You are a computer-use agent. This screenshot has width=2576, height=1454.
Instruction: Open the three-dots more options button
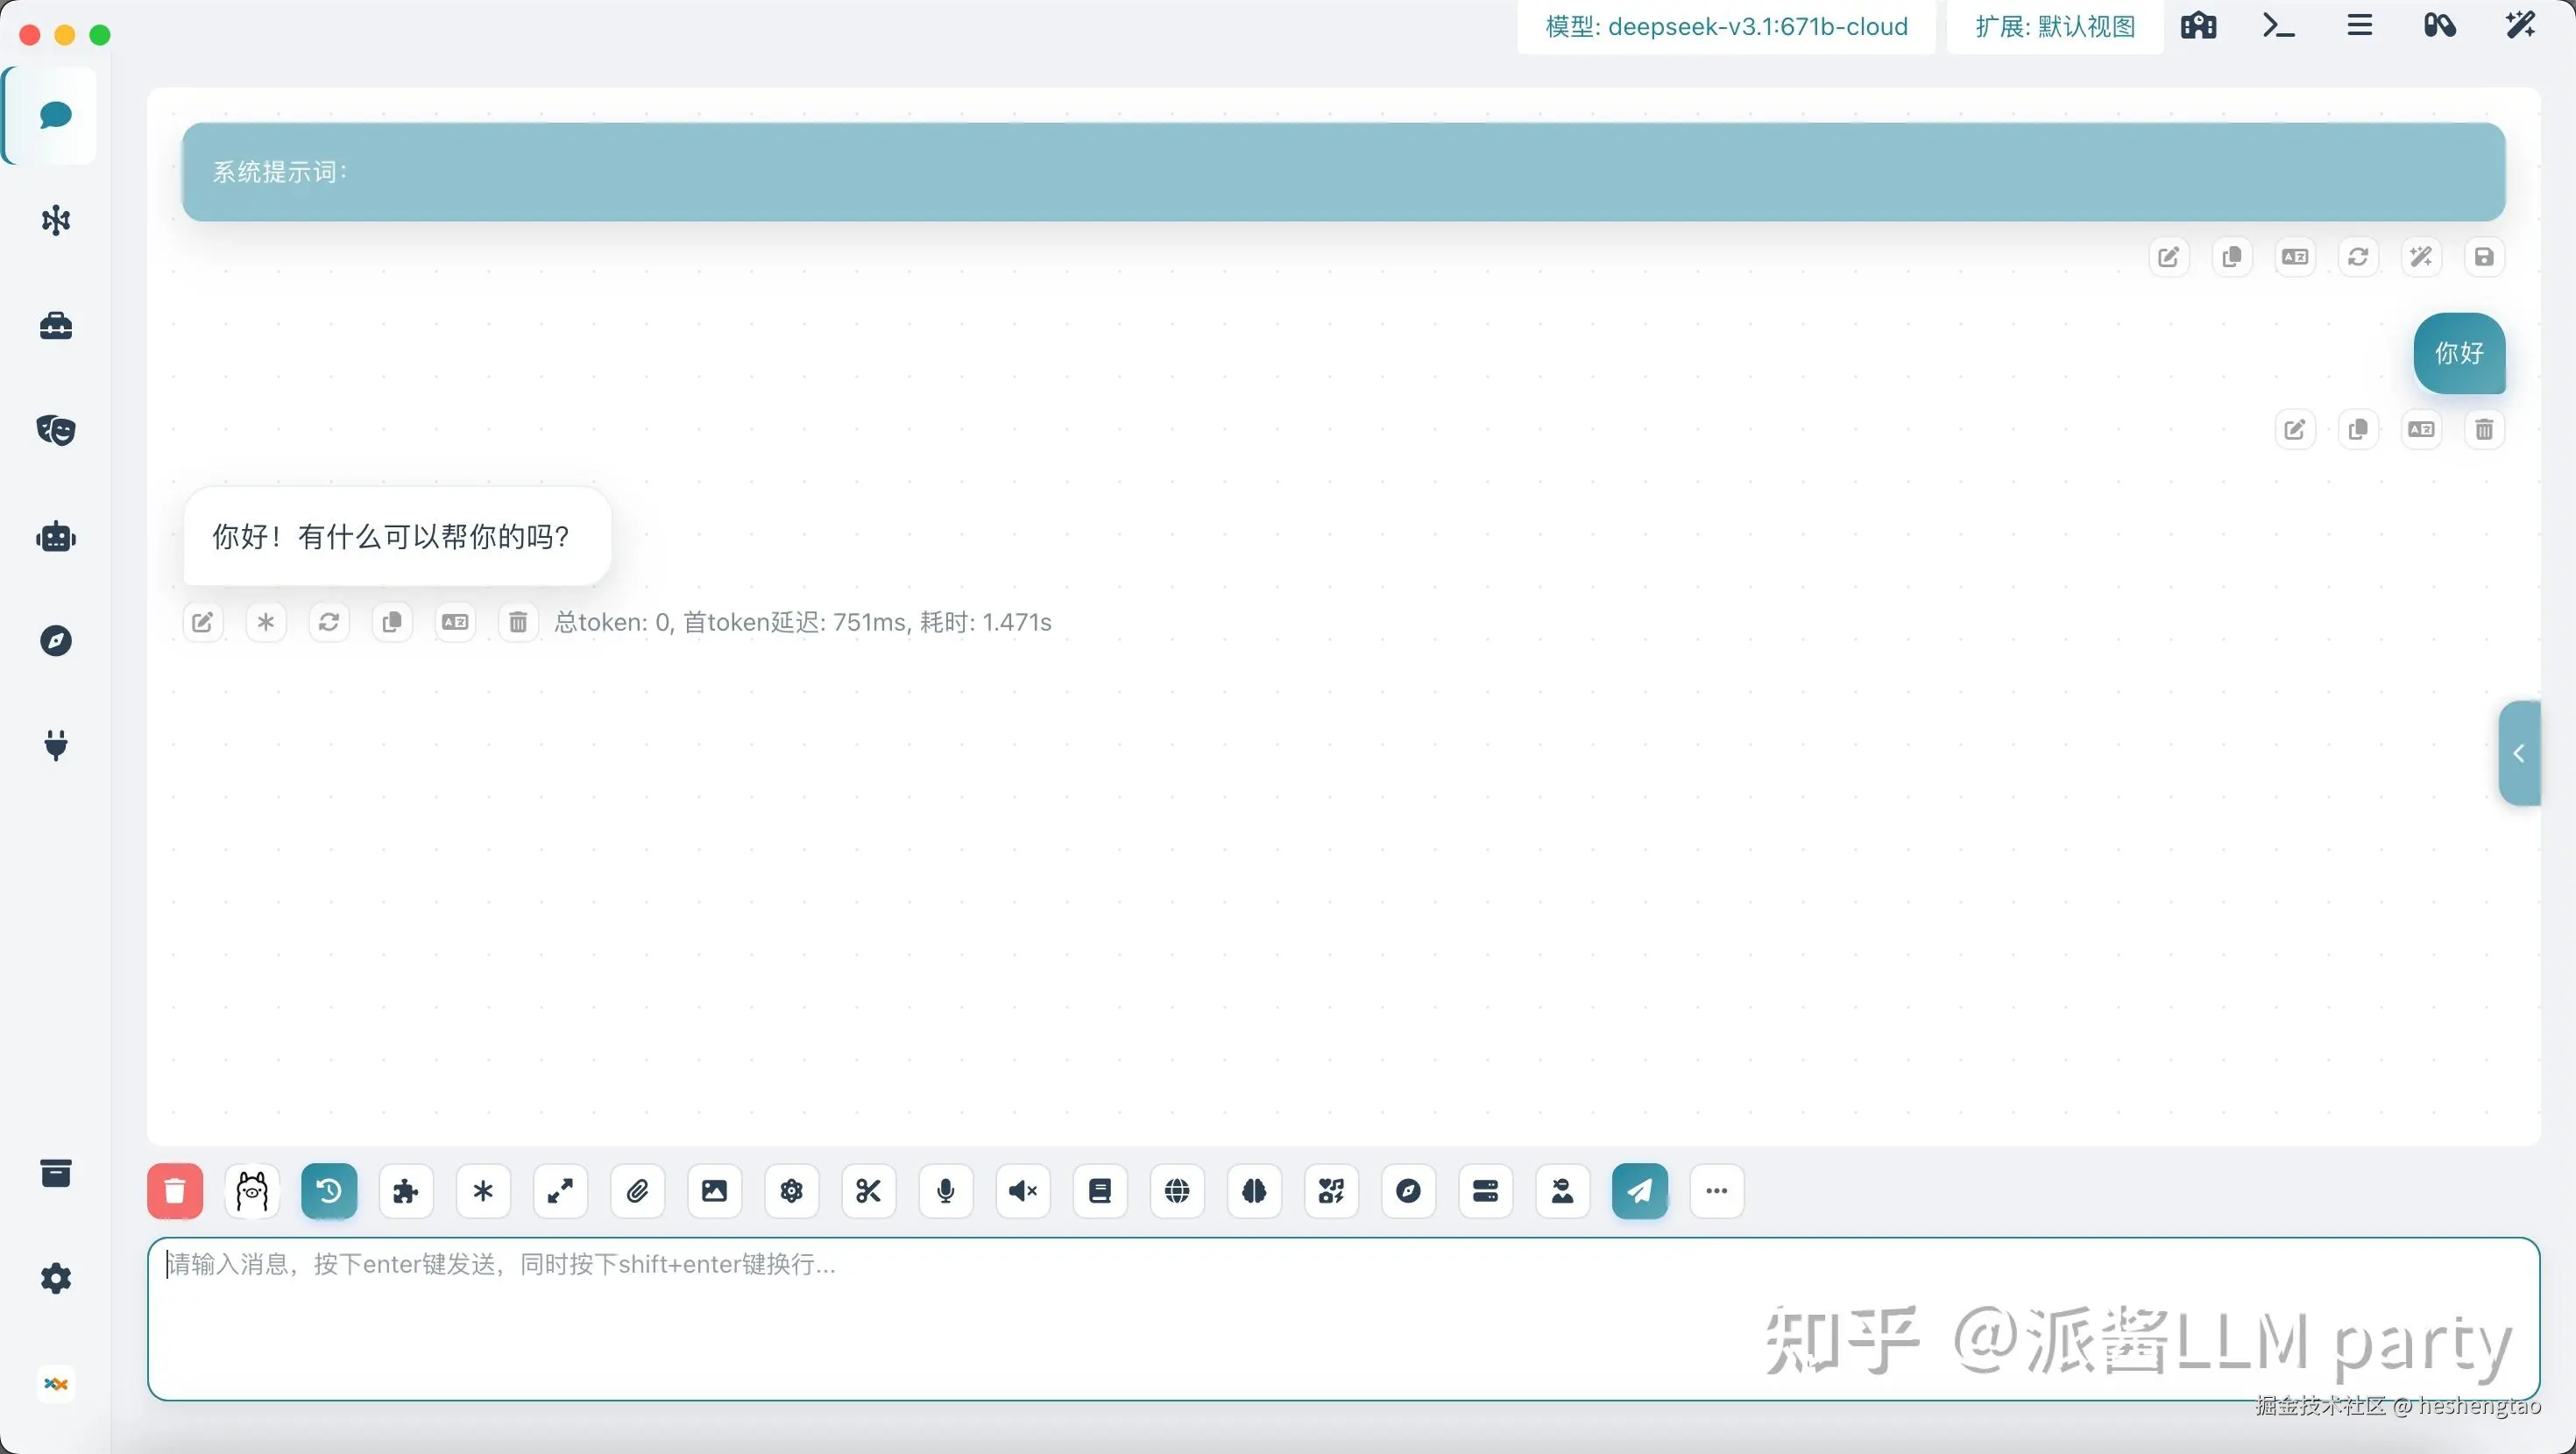pyautogui.click(x=1717, y=1190)
